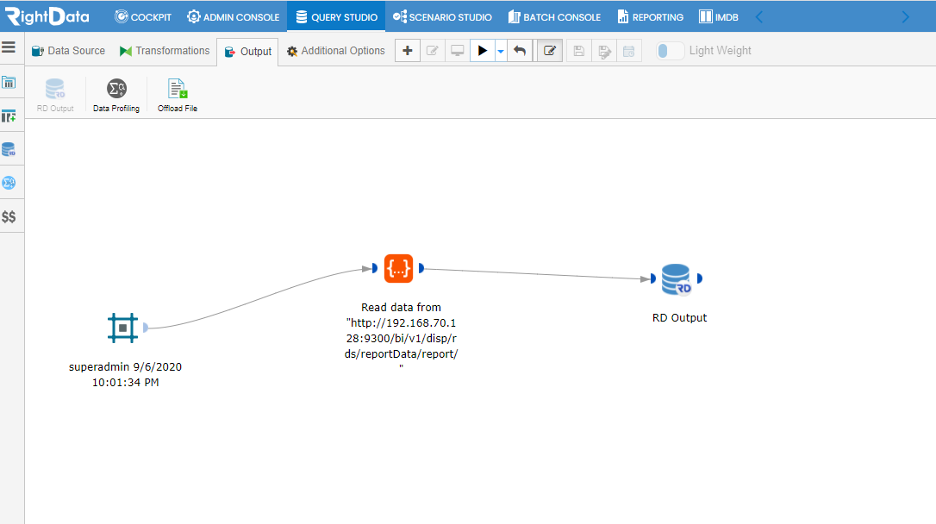Click the add plus toolbar button

(x=408, y=51)
